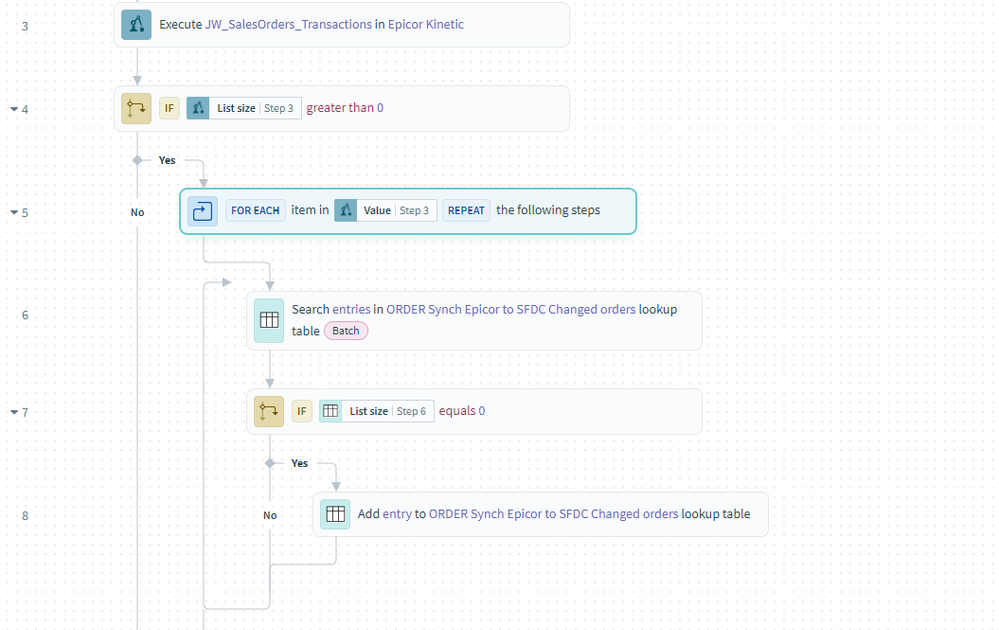The image size is (999, 630).
Task: Collapse step 4 using its arrow
Action: point(14,109)
